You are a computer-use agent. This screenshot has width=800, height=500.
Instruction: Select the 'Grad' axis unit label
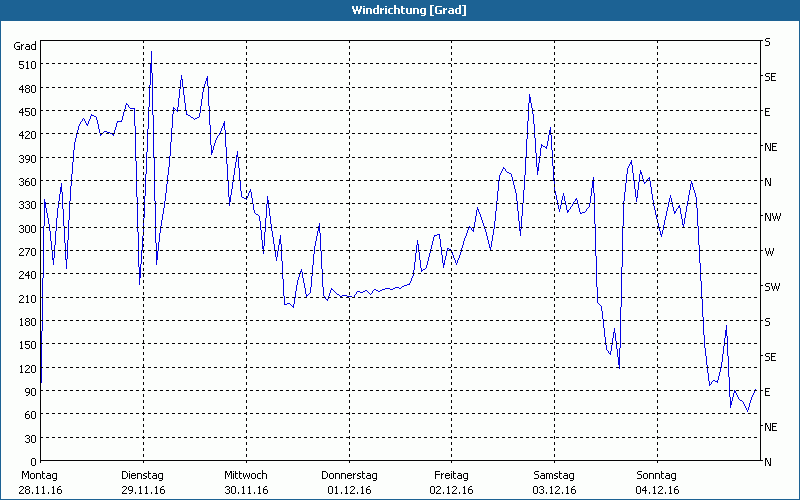coord(25,46)
